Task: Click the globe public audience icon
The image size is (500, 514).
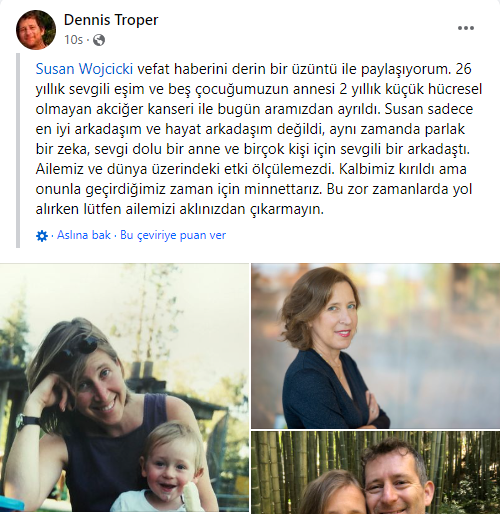Action: tap(99, 40)
